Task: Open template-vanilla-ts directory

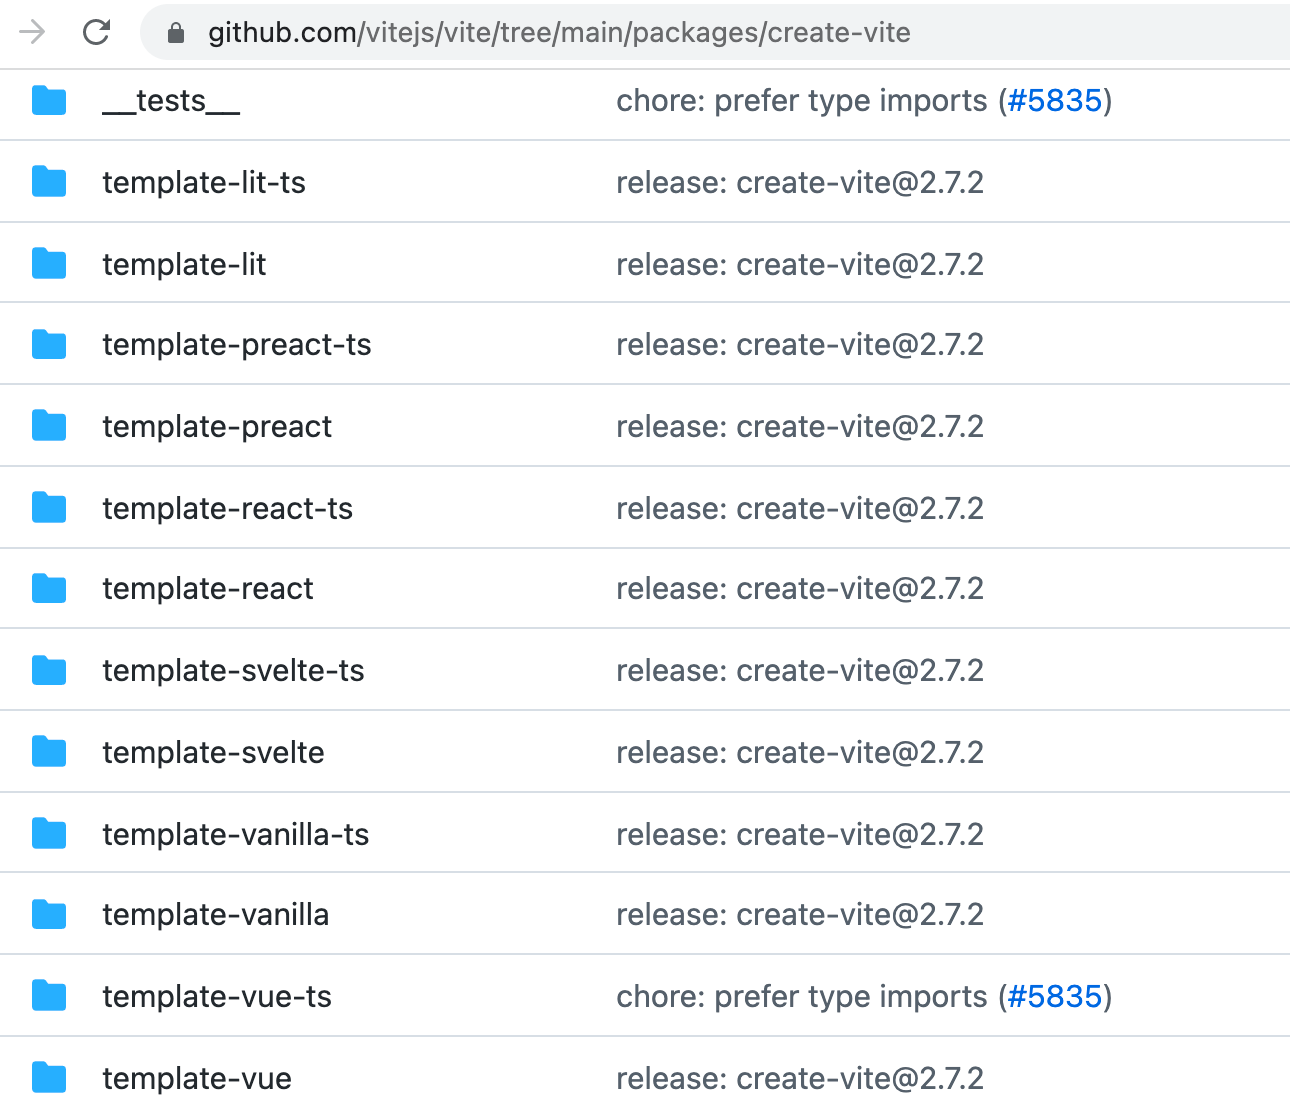Action: [236, 834]
